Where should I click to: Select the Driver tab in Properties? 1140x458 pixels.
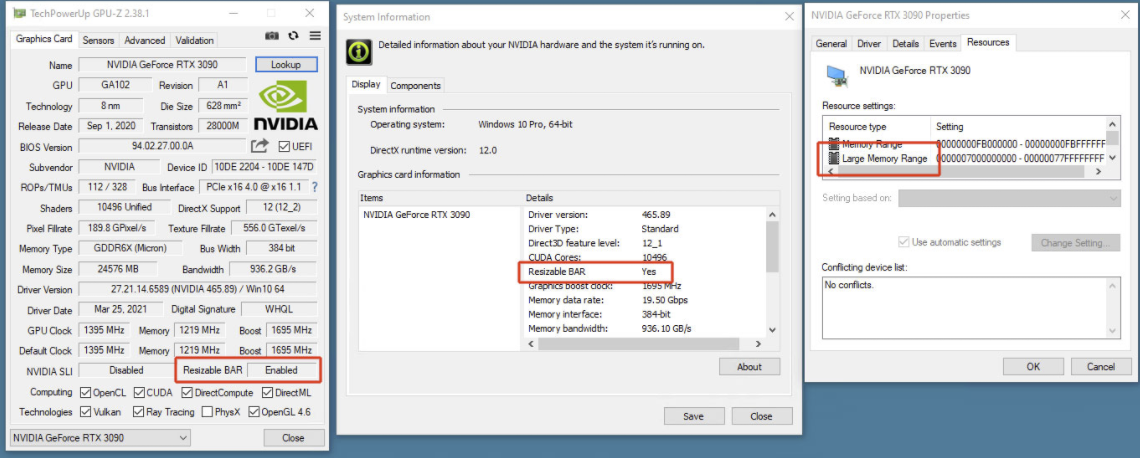869,44
